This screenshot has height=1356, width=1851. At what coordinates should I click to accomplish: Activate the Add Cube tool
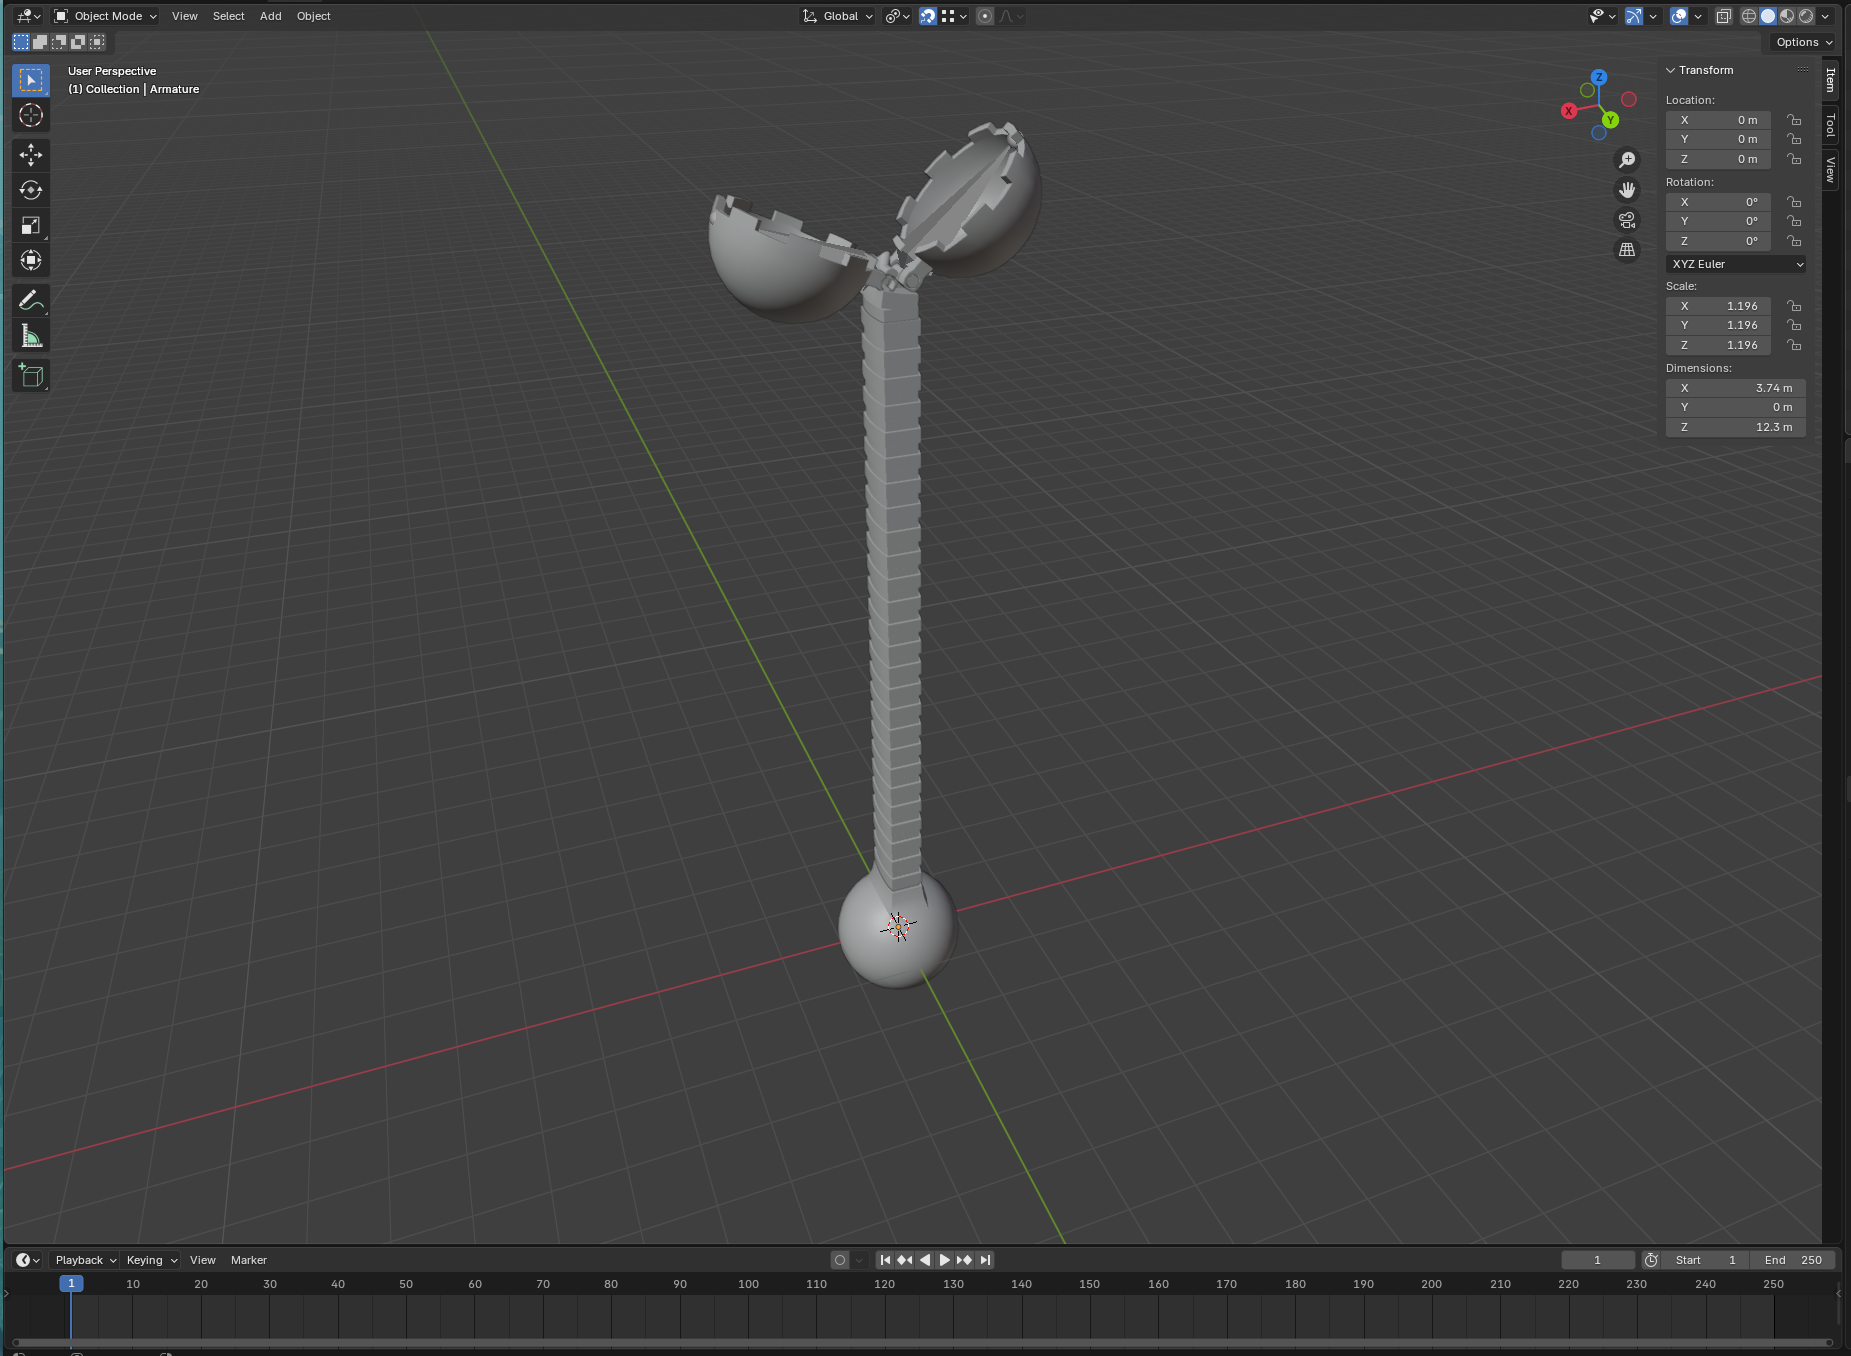pos(31,376)
